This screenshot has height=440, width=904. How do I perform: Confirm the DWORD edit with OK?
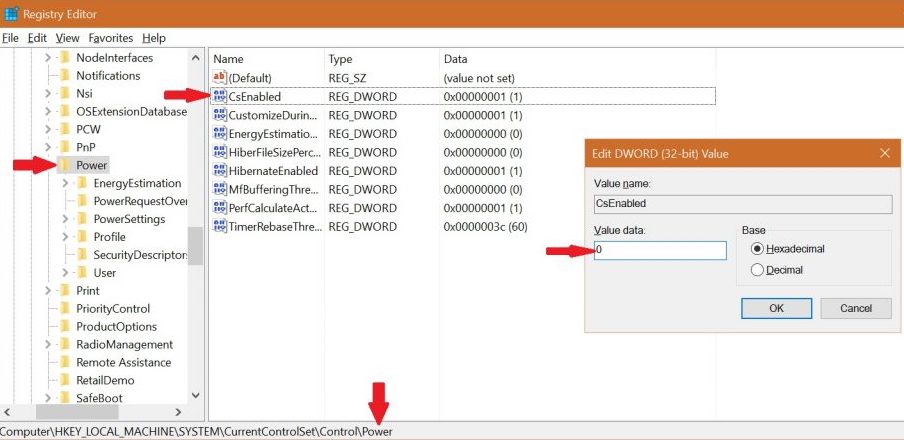[776, 308]
